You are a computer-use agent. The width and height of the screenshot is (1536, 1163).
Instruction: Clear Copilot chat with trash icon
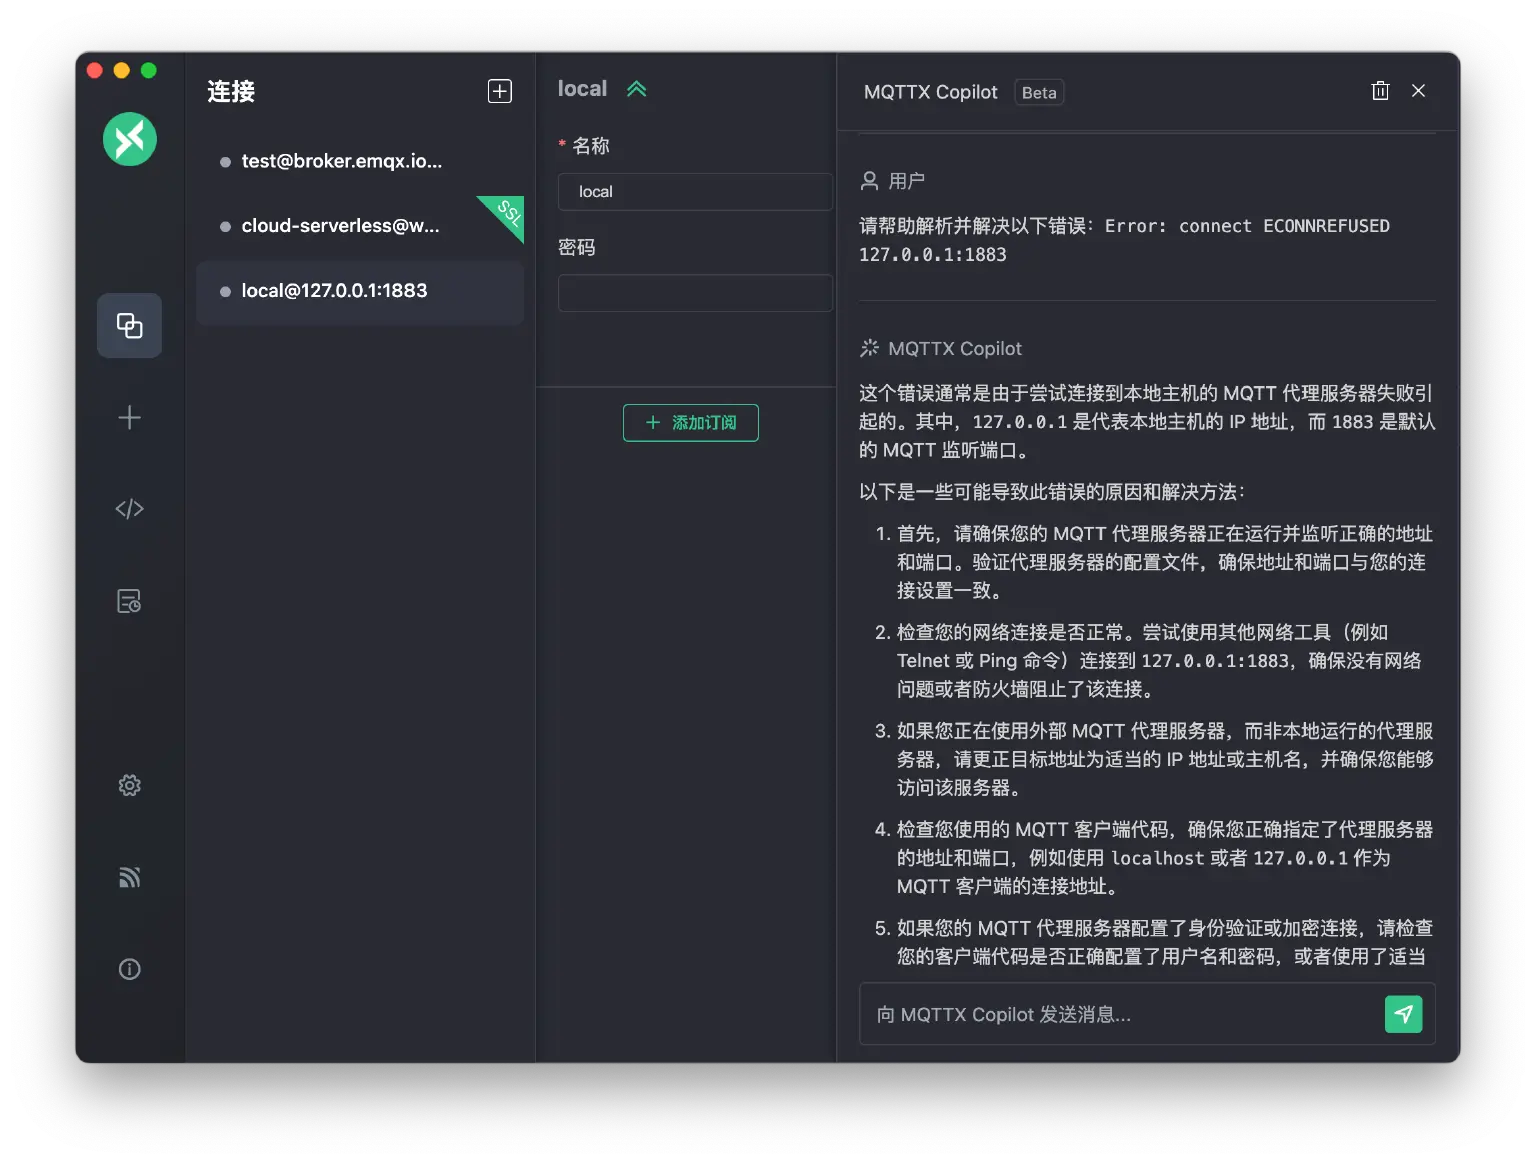click(x=1381, y=90)
